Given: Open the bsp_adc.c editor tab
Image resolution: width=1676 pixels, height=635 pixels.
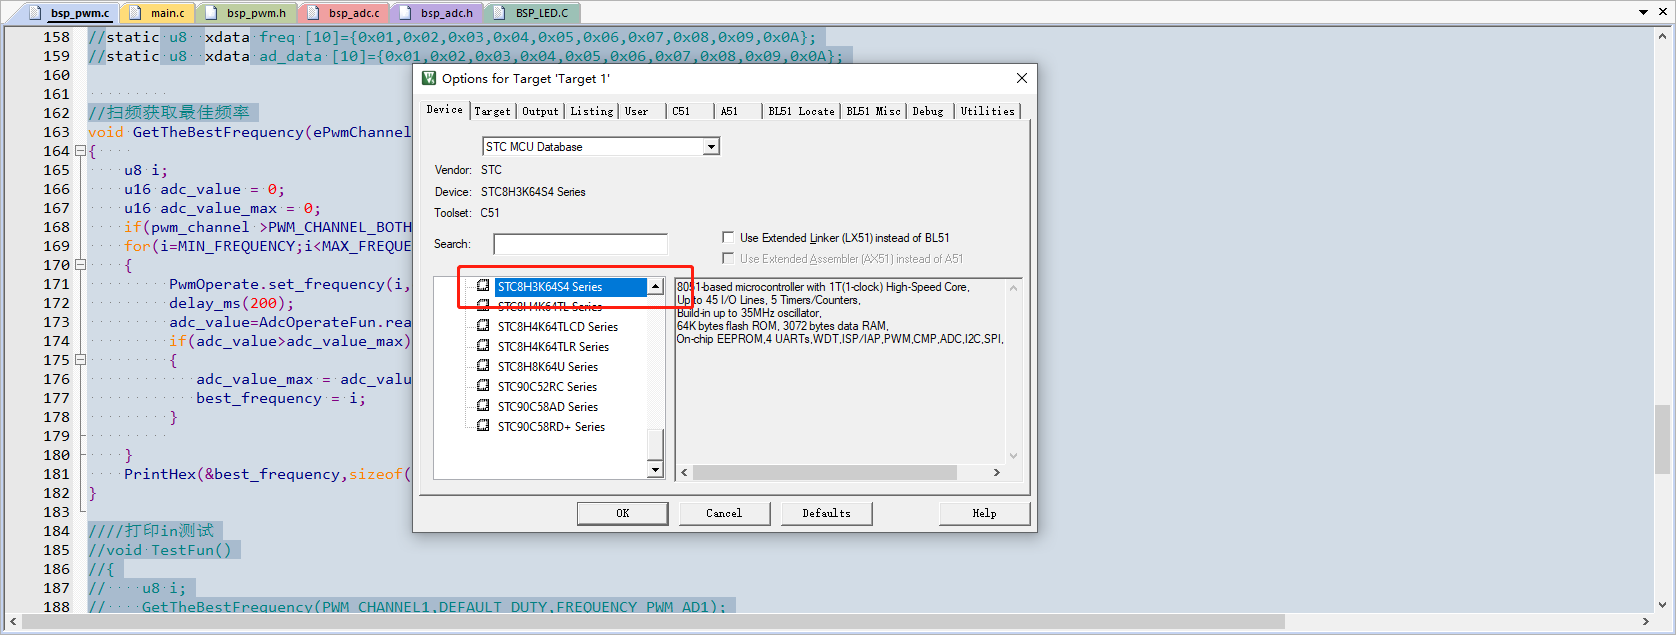Looking at the screenshot, I should [345, 13].
